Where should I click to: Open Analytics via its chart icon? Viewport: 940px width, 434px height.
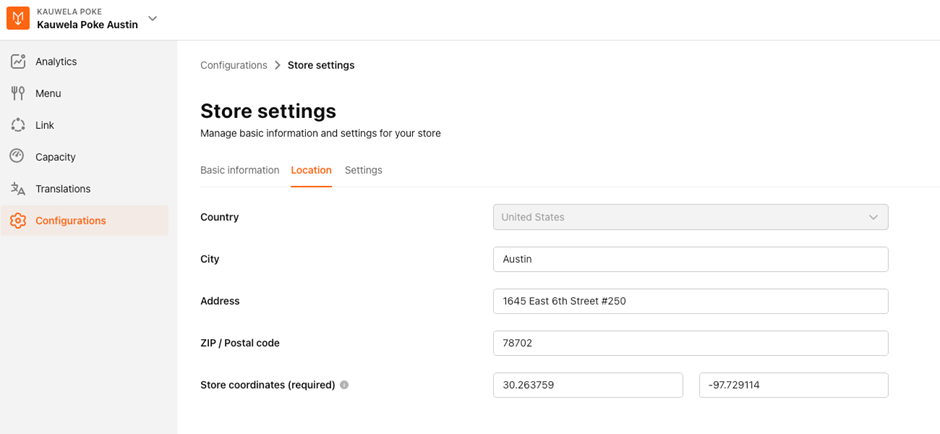(18, 61)
